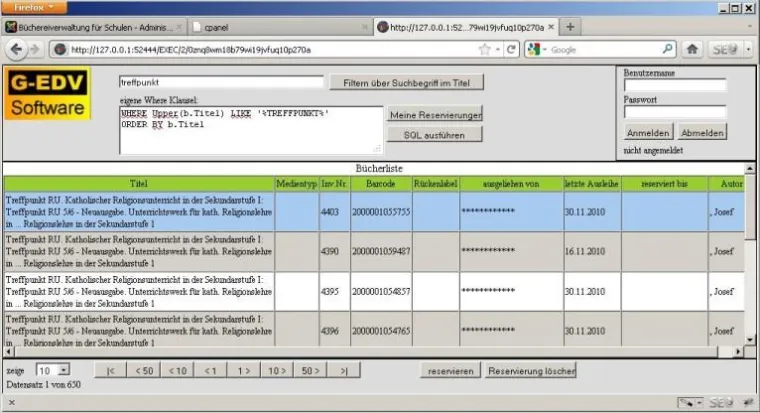
Task: Click the Benutzername input field
Action: [x=675, y=86]
